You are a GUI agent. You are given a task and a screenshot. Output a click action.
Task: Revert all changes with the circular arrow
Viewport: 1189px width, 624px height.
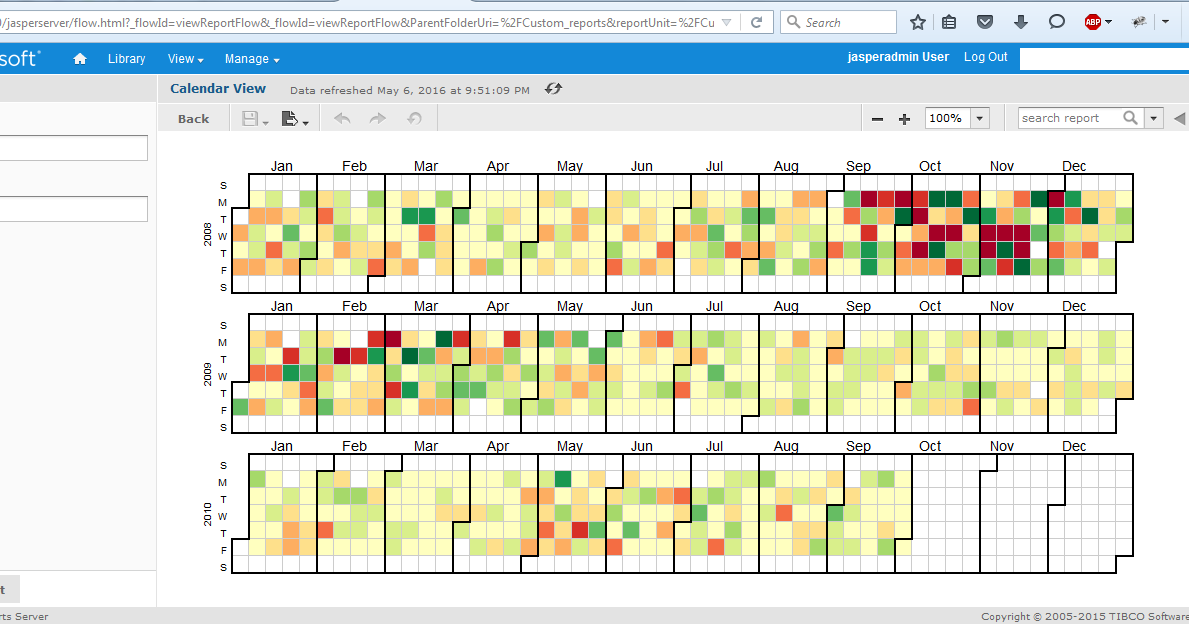pos(414,117)
